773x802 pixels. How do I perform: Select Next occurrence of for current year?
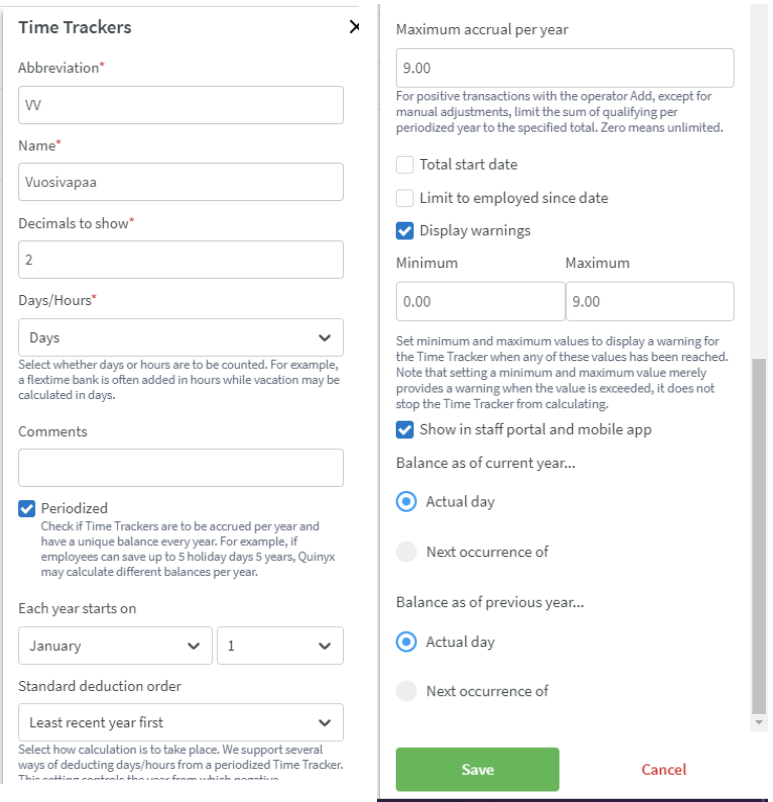click(406, 552)
